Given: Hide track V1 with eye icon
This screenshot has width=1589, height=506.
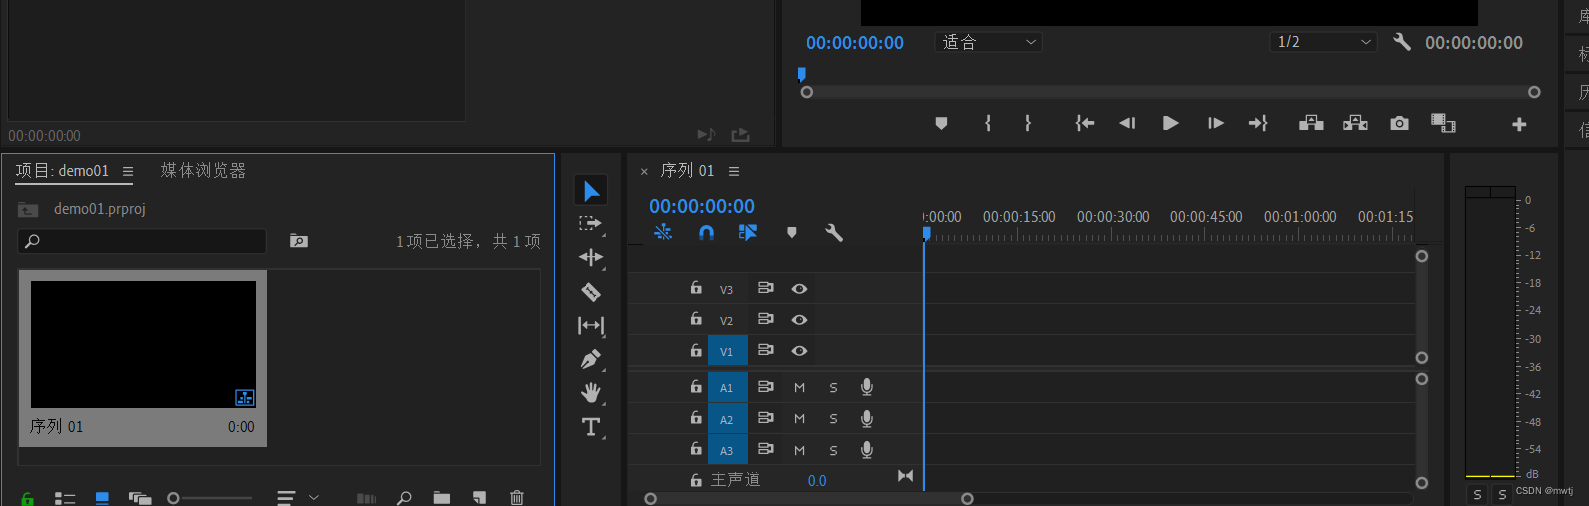Looking at the screenshot, I should (x=799, y=351).
